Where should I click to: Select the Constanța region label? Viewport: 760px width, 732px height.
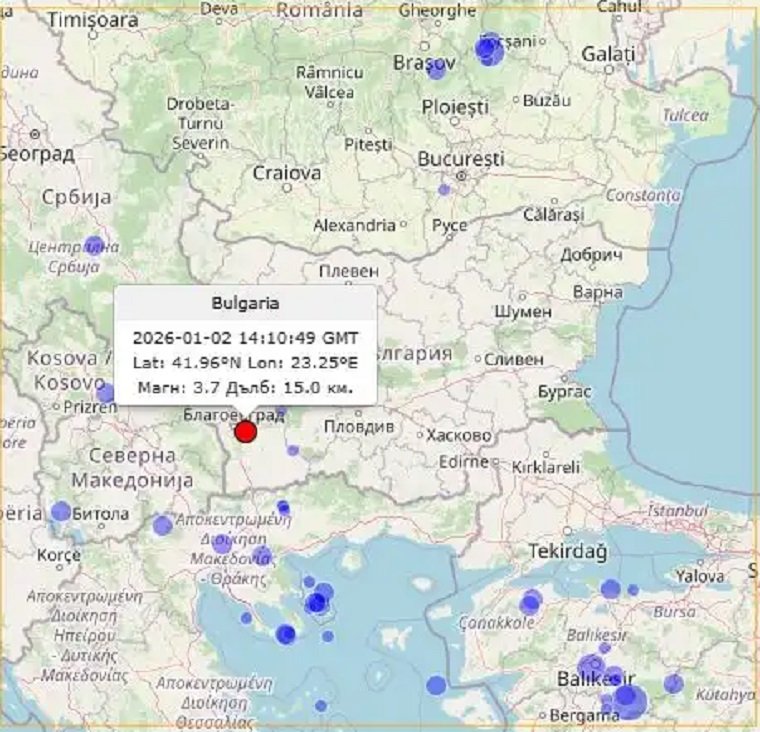(x=643, y=195)
